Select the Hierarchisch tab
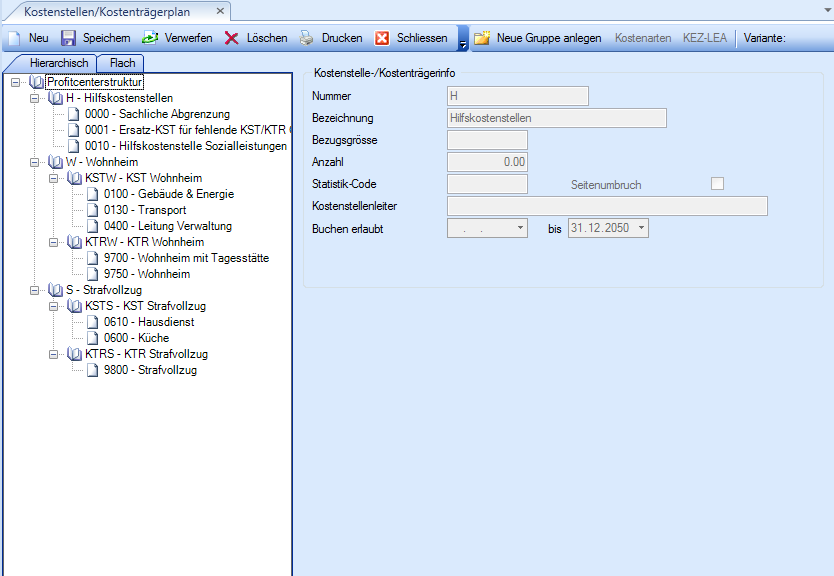Screen dimensions: 834x576 click(x=59, y=63)
